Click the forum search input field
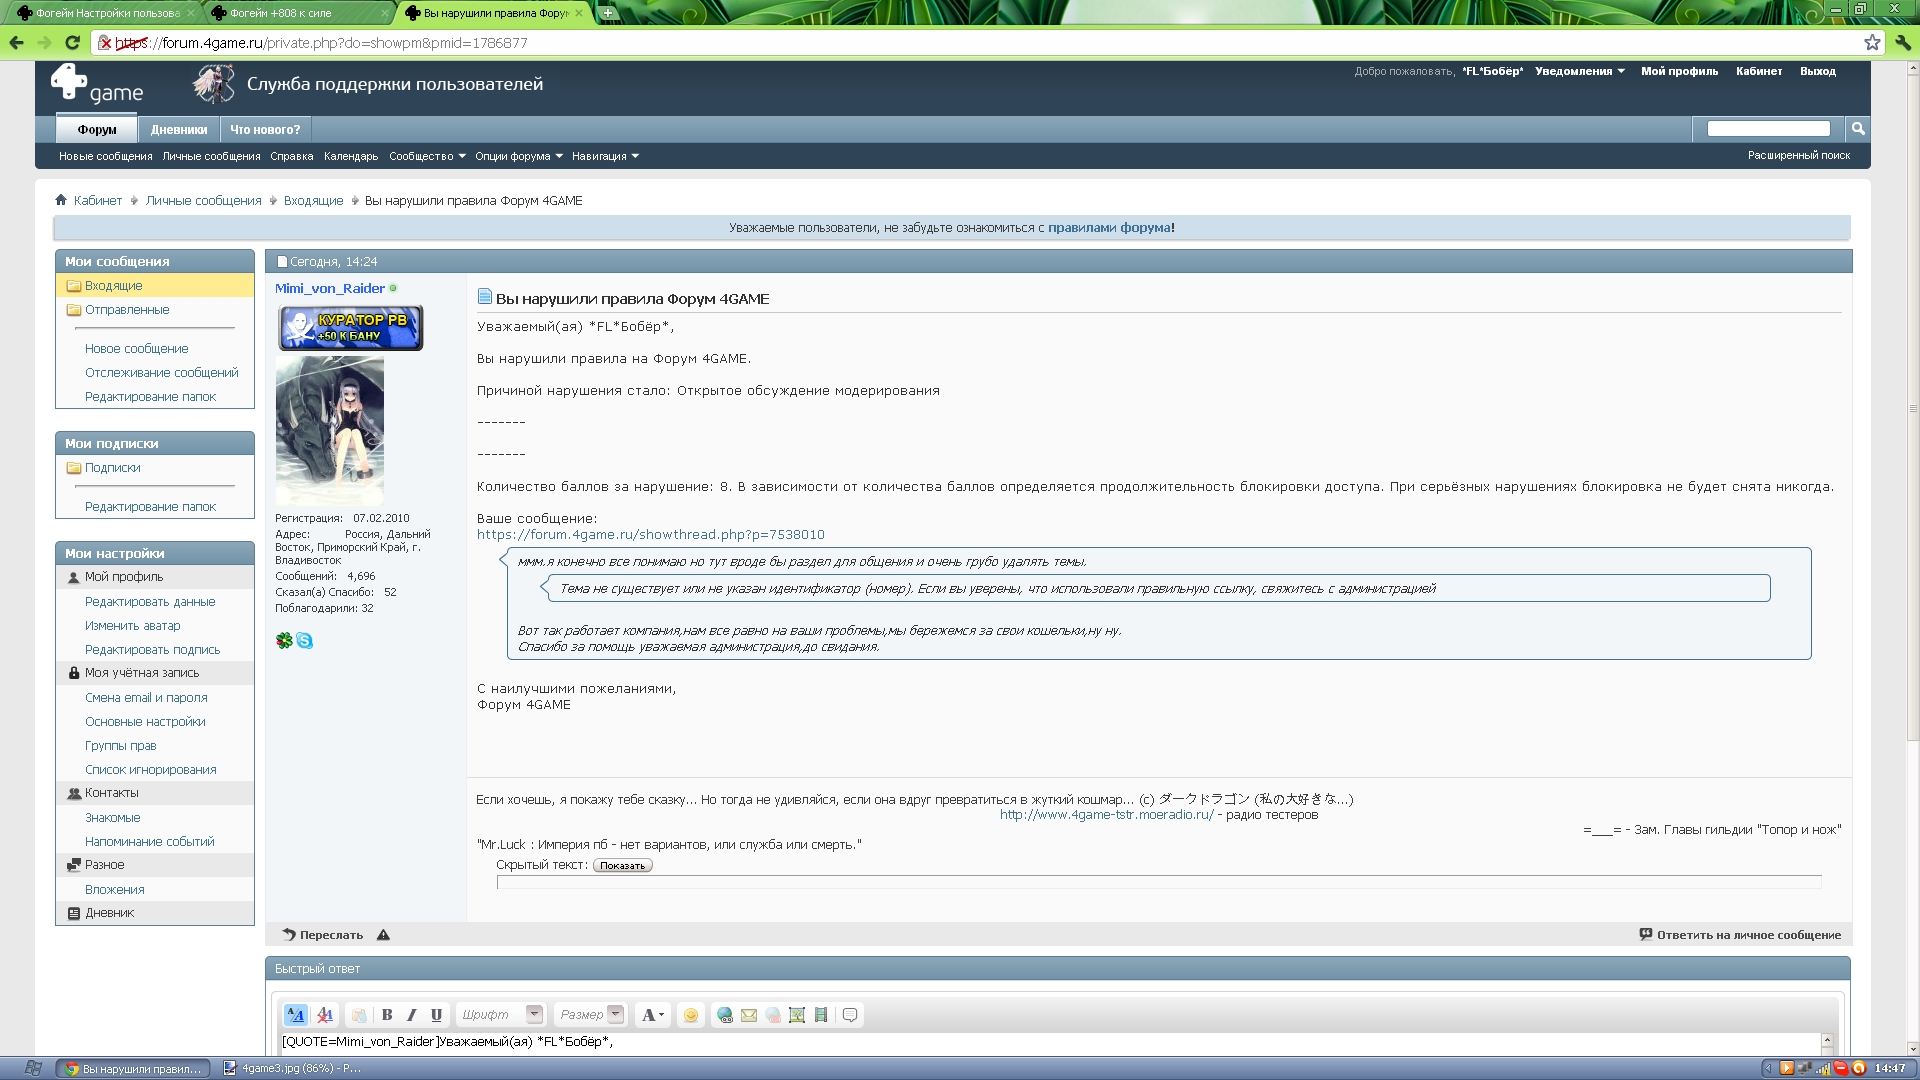Image resolution: width=1920 pixels, height=1080 pixels. point(1768,129)
